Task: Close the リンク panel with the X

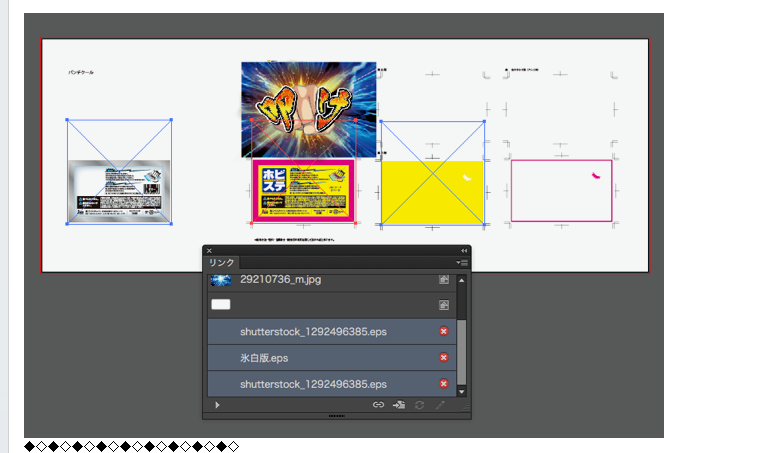Action: pos(209,251)
